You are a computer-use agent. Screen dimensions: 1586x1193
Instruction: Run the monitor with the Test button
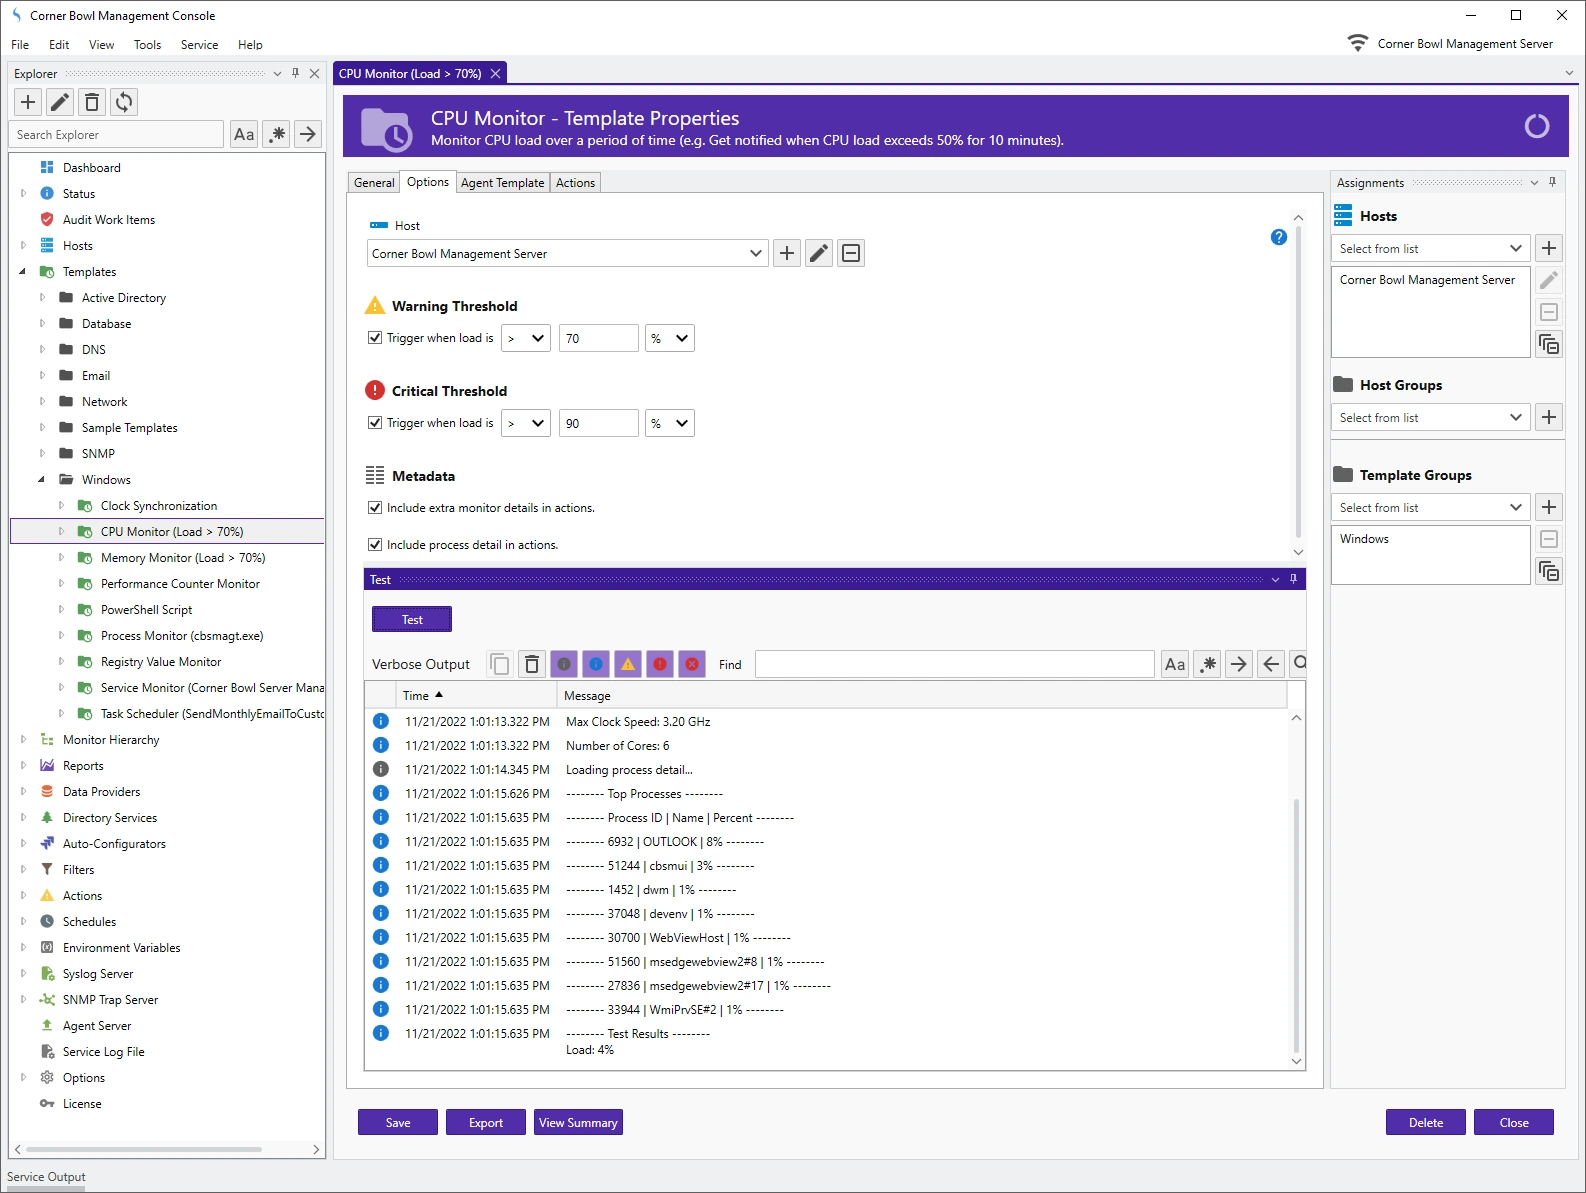412,620
